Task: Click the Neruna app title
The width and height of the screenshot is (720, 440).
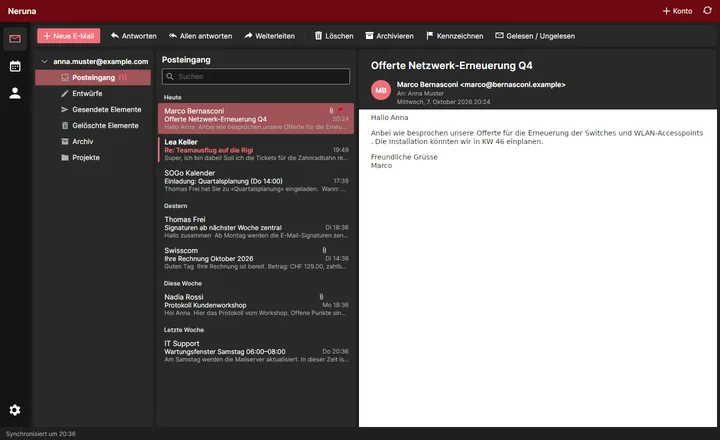Action: (22, 11)
